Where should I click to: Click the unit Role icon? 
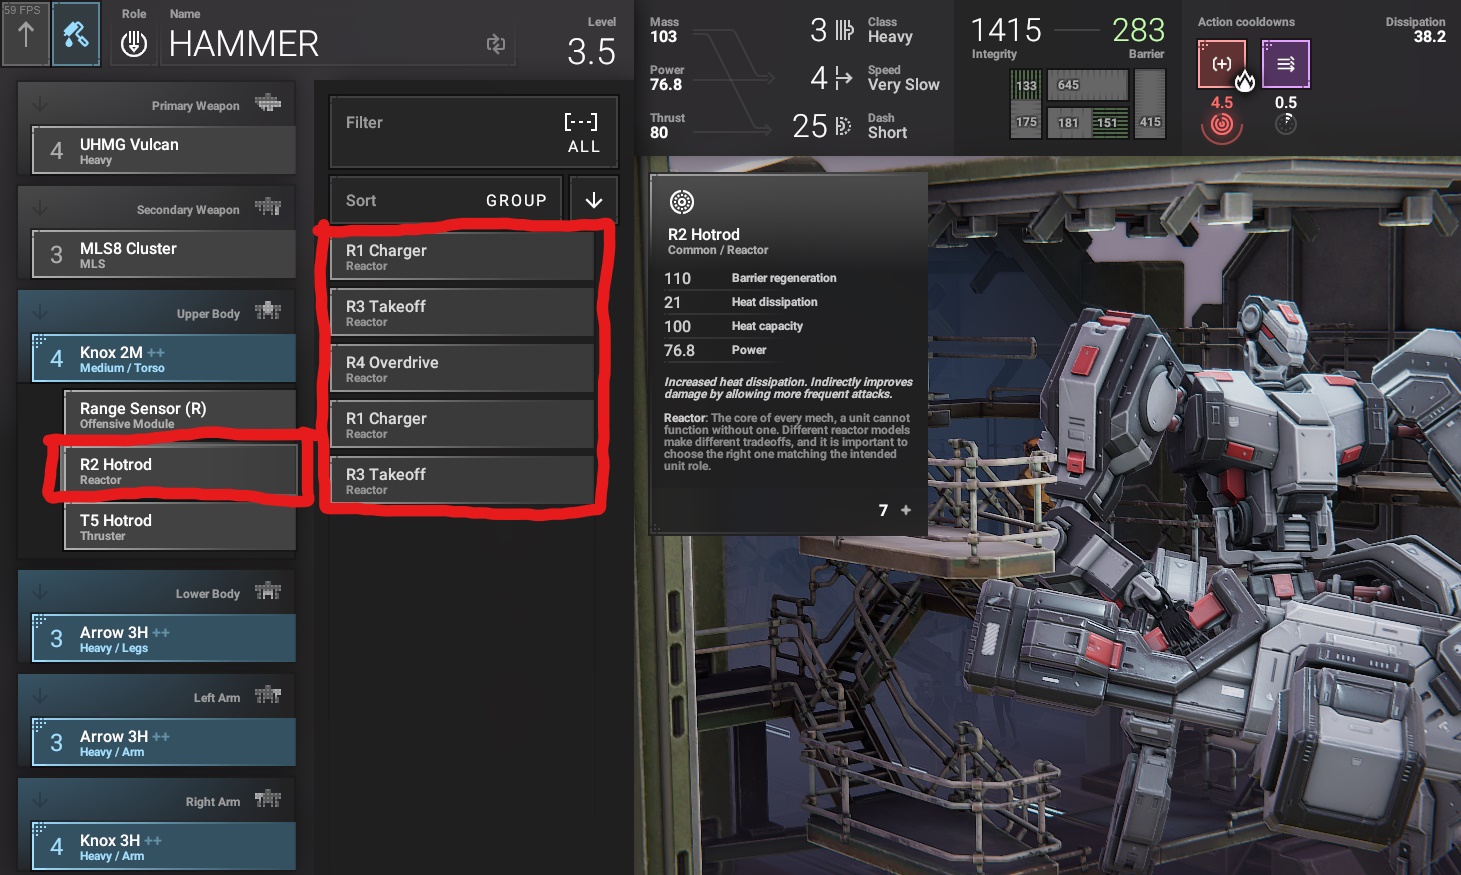tap(134, 44)
